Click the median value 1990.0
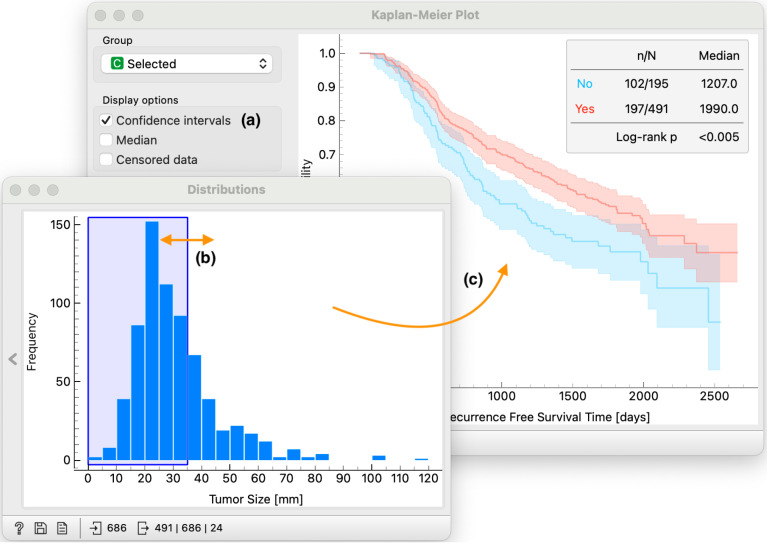Screen dimensions: 768x544 (719, 109)
